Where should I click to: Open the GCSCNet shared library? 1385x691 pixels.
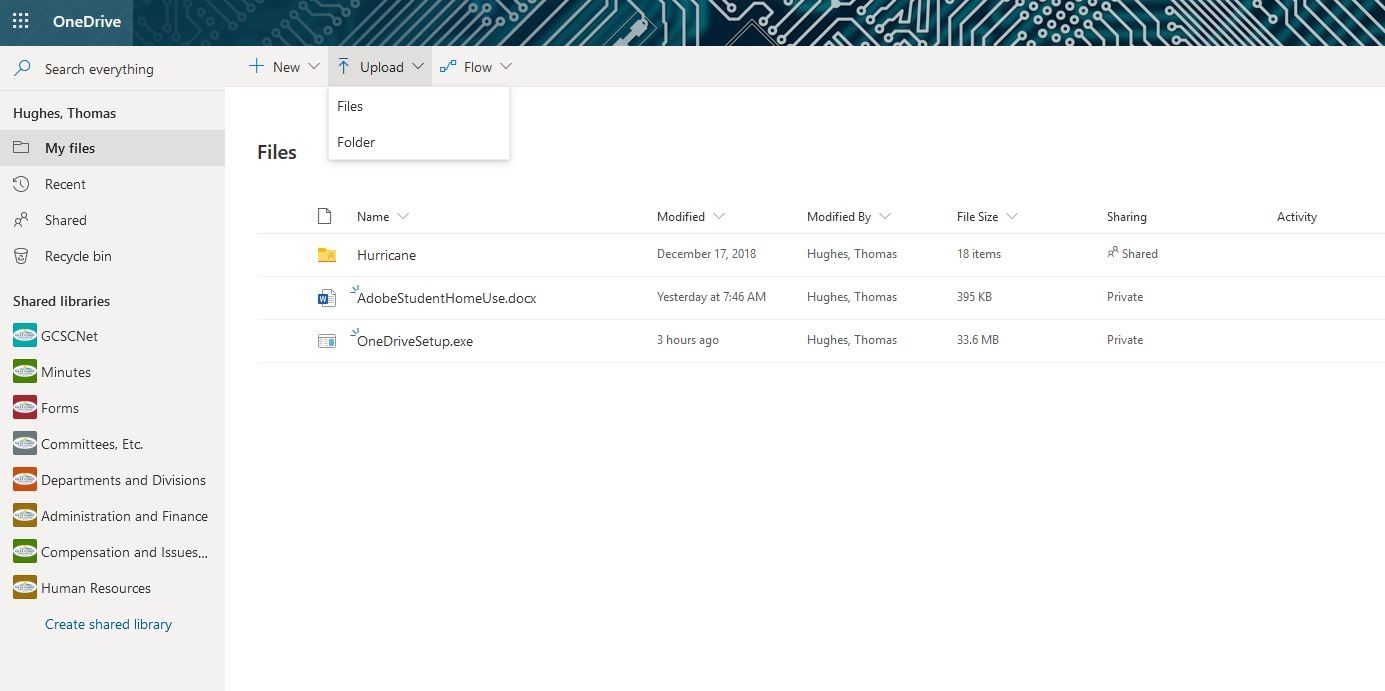pos(112,336)
